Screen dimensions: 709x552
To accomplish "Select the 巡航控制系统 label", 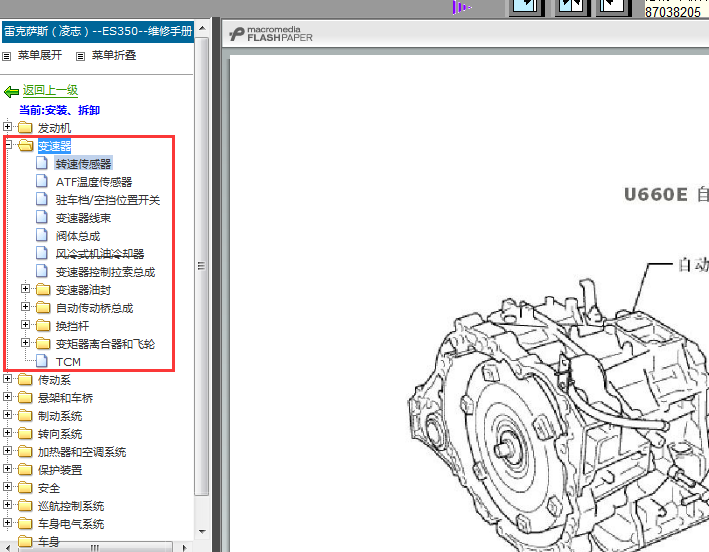I will click(x=71, y=506).
